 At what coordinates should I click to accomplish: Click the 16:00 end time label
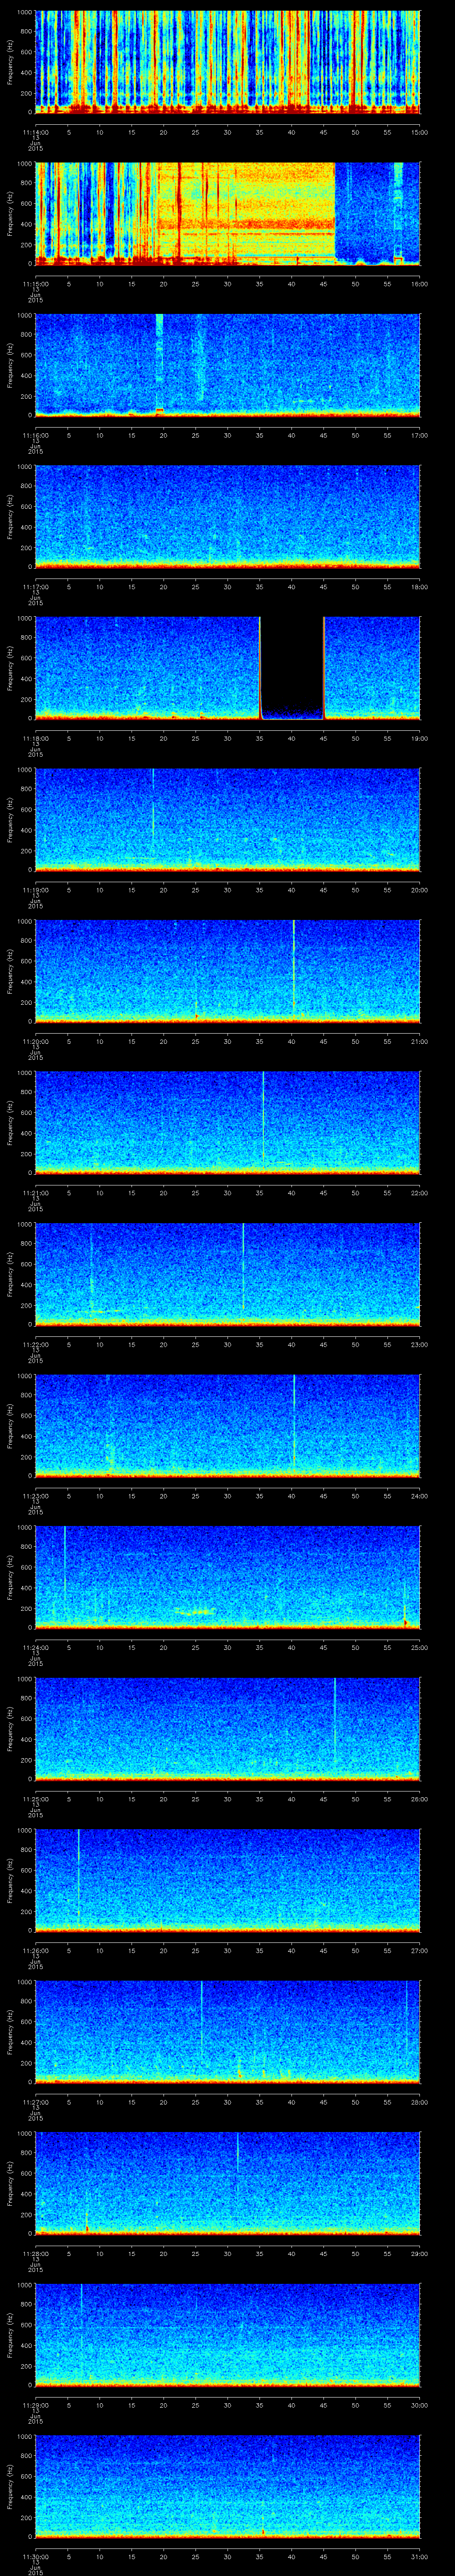[x=419, y=284]
